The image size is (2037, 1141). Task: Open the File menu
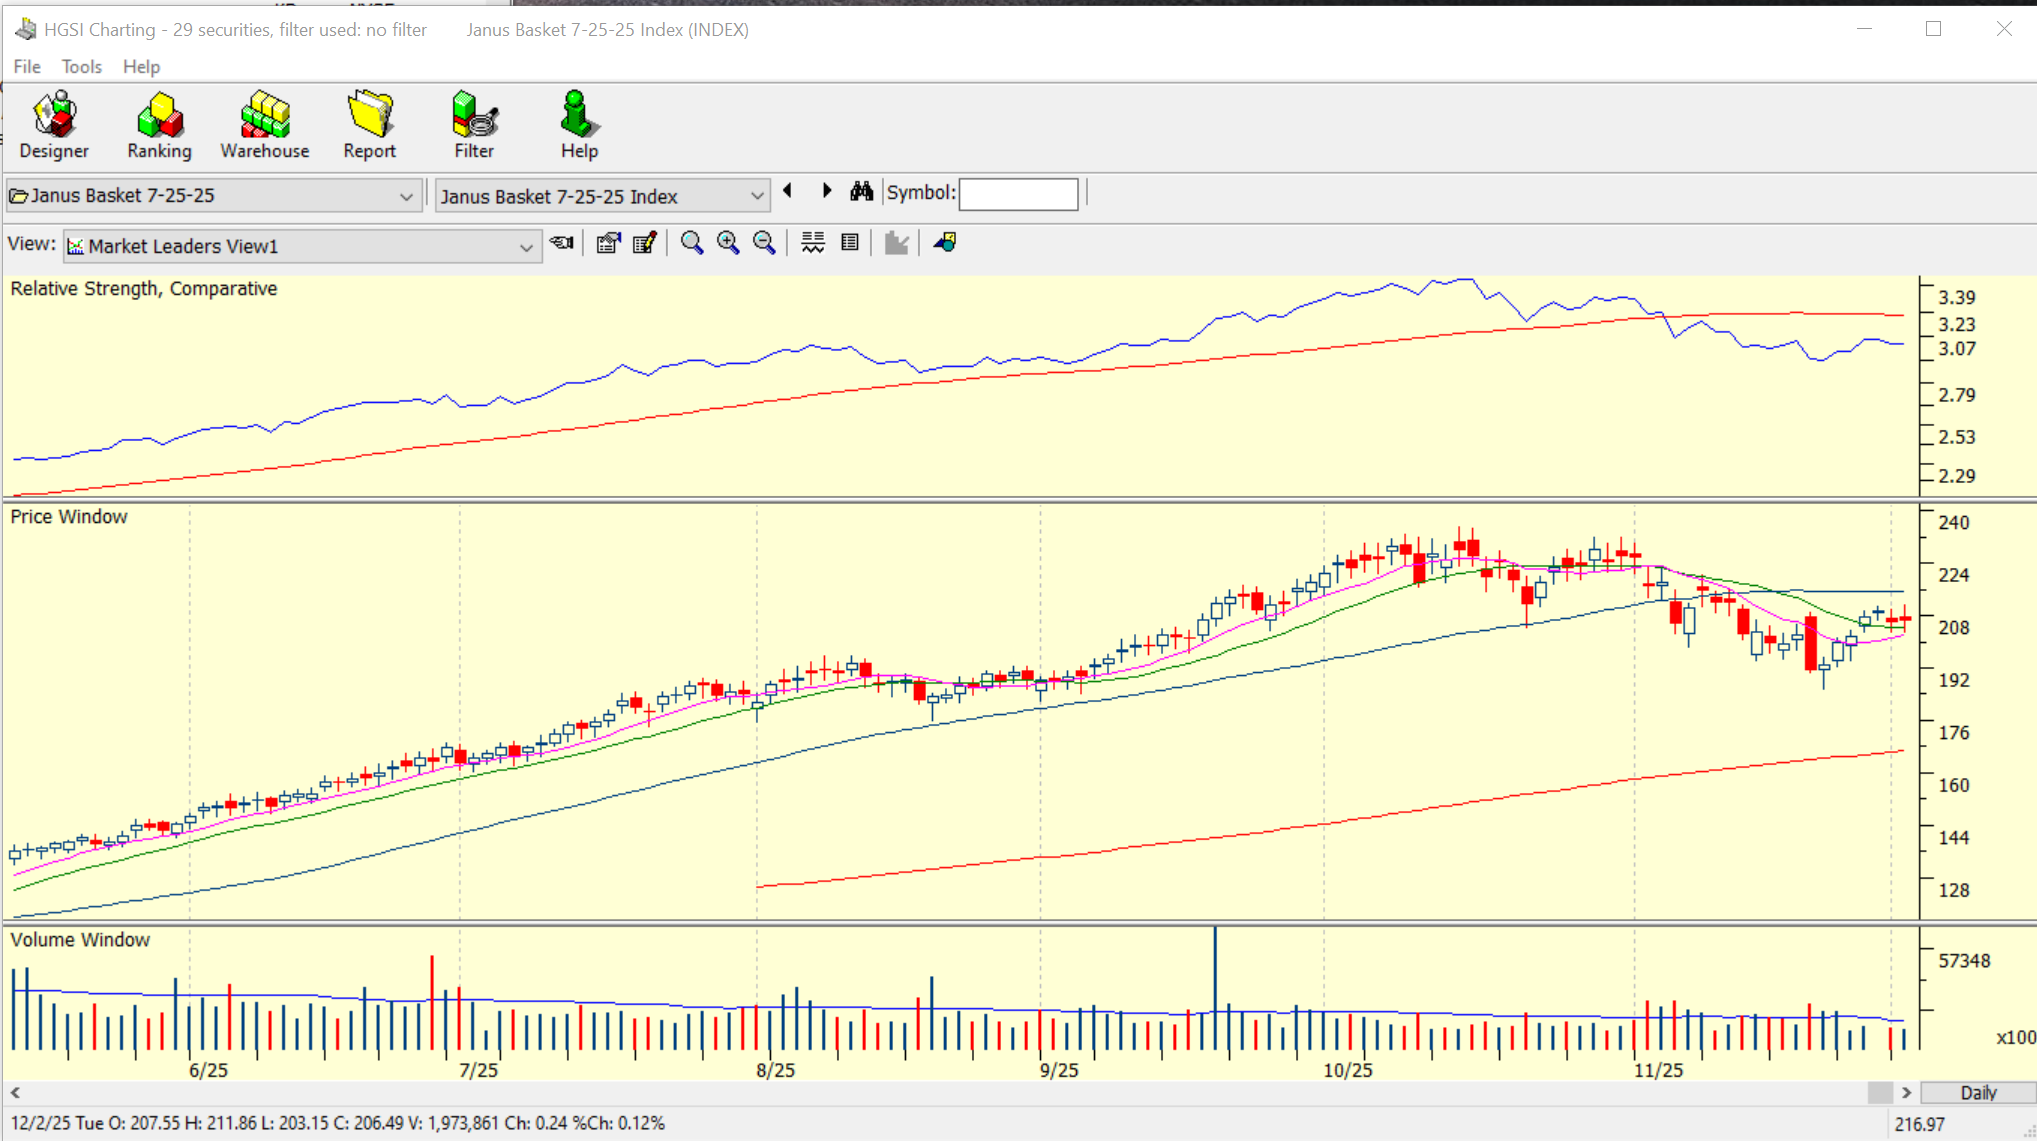(x=27, y=67)
